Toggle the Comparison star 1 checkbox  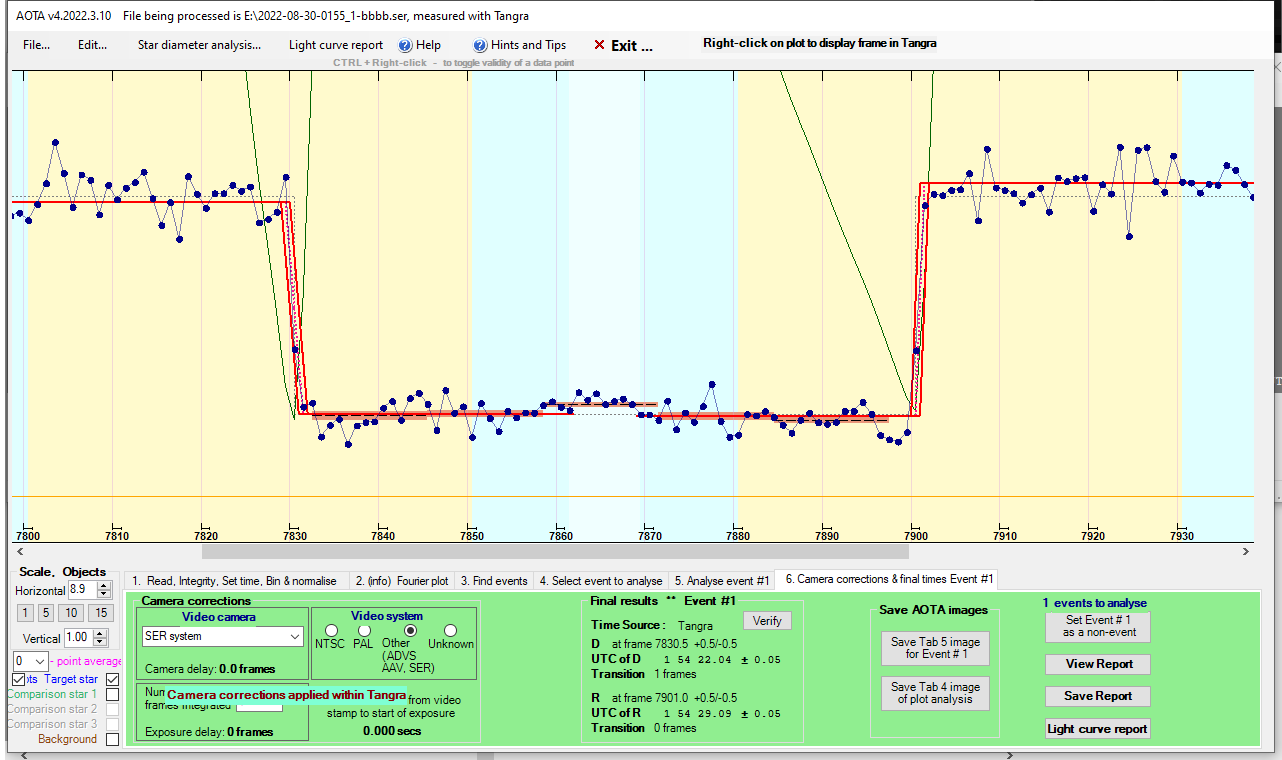click(x=112, y=694)
